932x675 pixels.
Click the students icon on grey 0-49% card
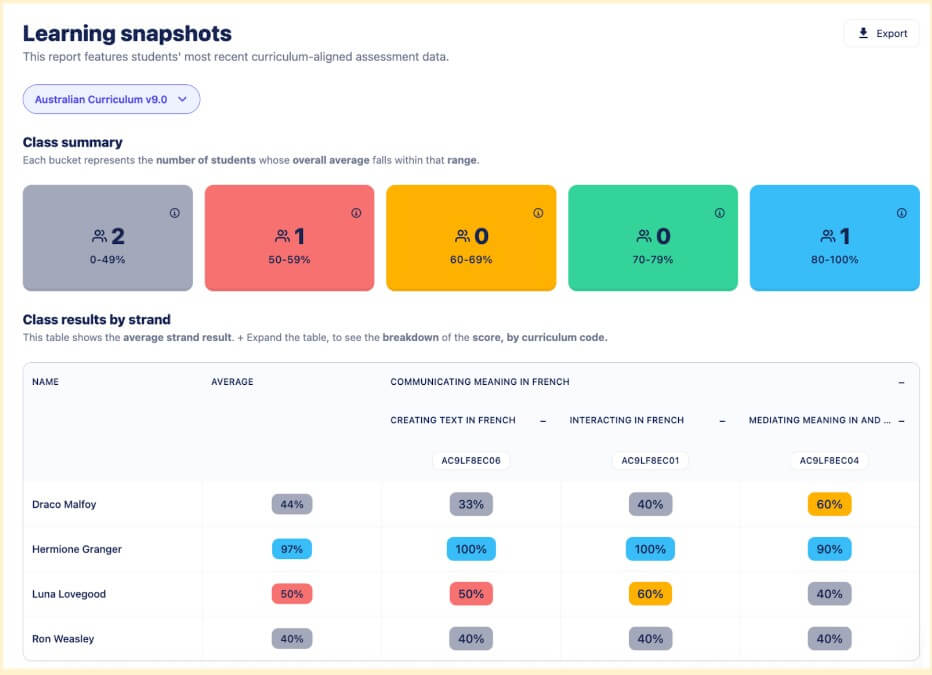pyautogui.click(x=99, y=237)
